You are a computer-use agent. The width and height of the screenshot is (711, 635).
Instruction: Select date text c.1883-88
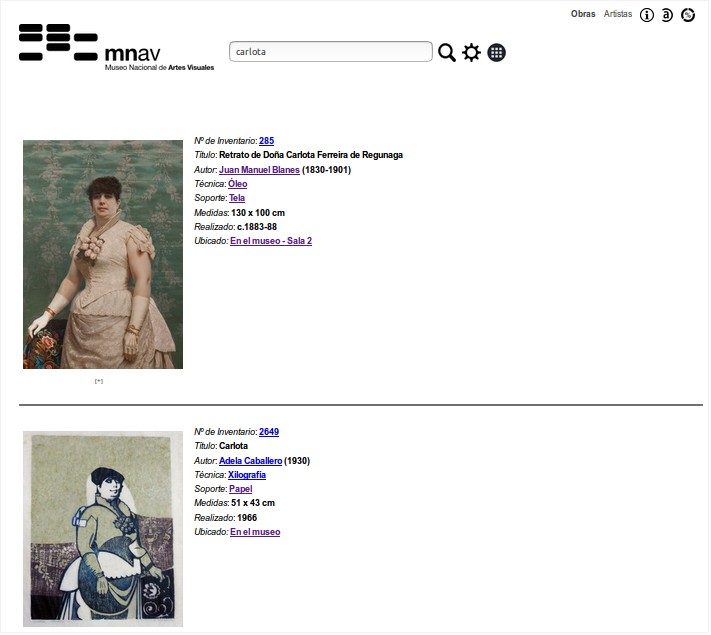pos(257,227)
